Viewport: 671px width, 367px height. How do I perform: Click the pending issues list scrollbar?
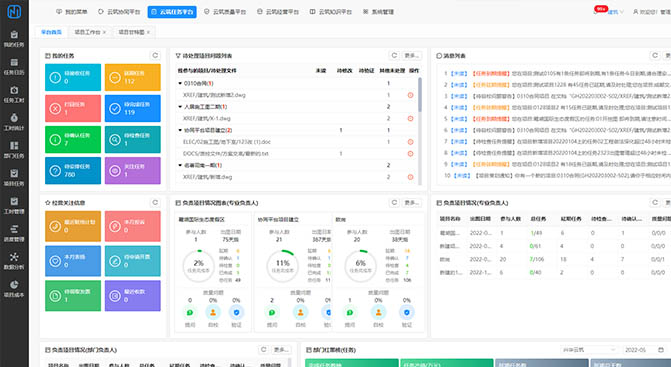[x=420, y=95]
